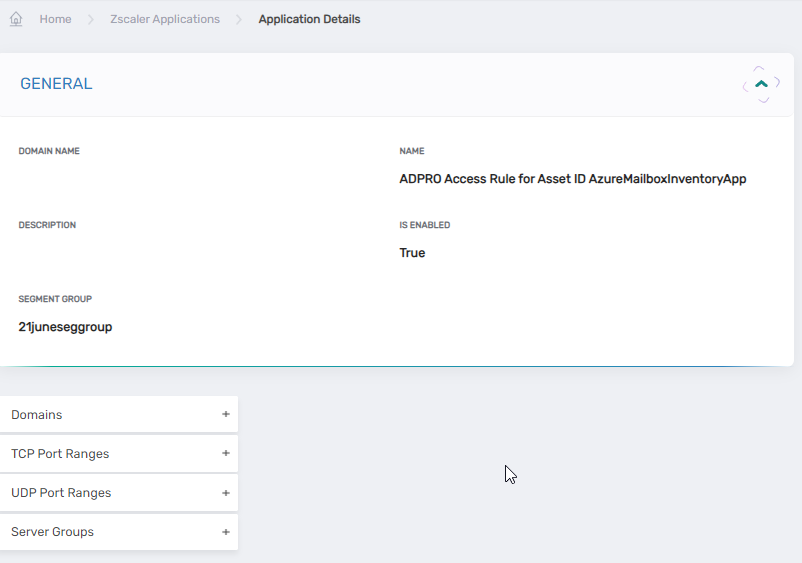Image resolution: width=802 pixels, height=563 pixels.
Task: Click the plus icon next to Domains
Action: tap(226, 414)
